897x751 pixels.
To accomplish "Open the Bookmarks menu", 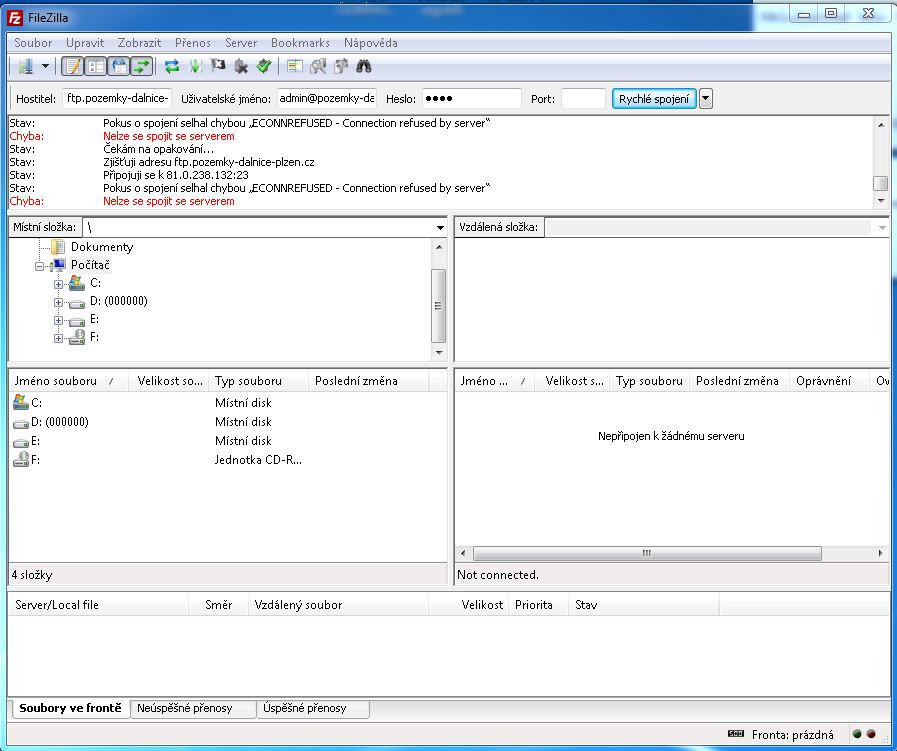I will pos(300,43).
